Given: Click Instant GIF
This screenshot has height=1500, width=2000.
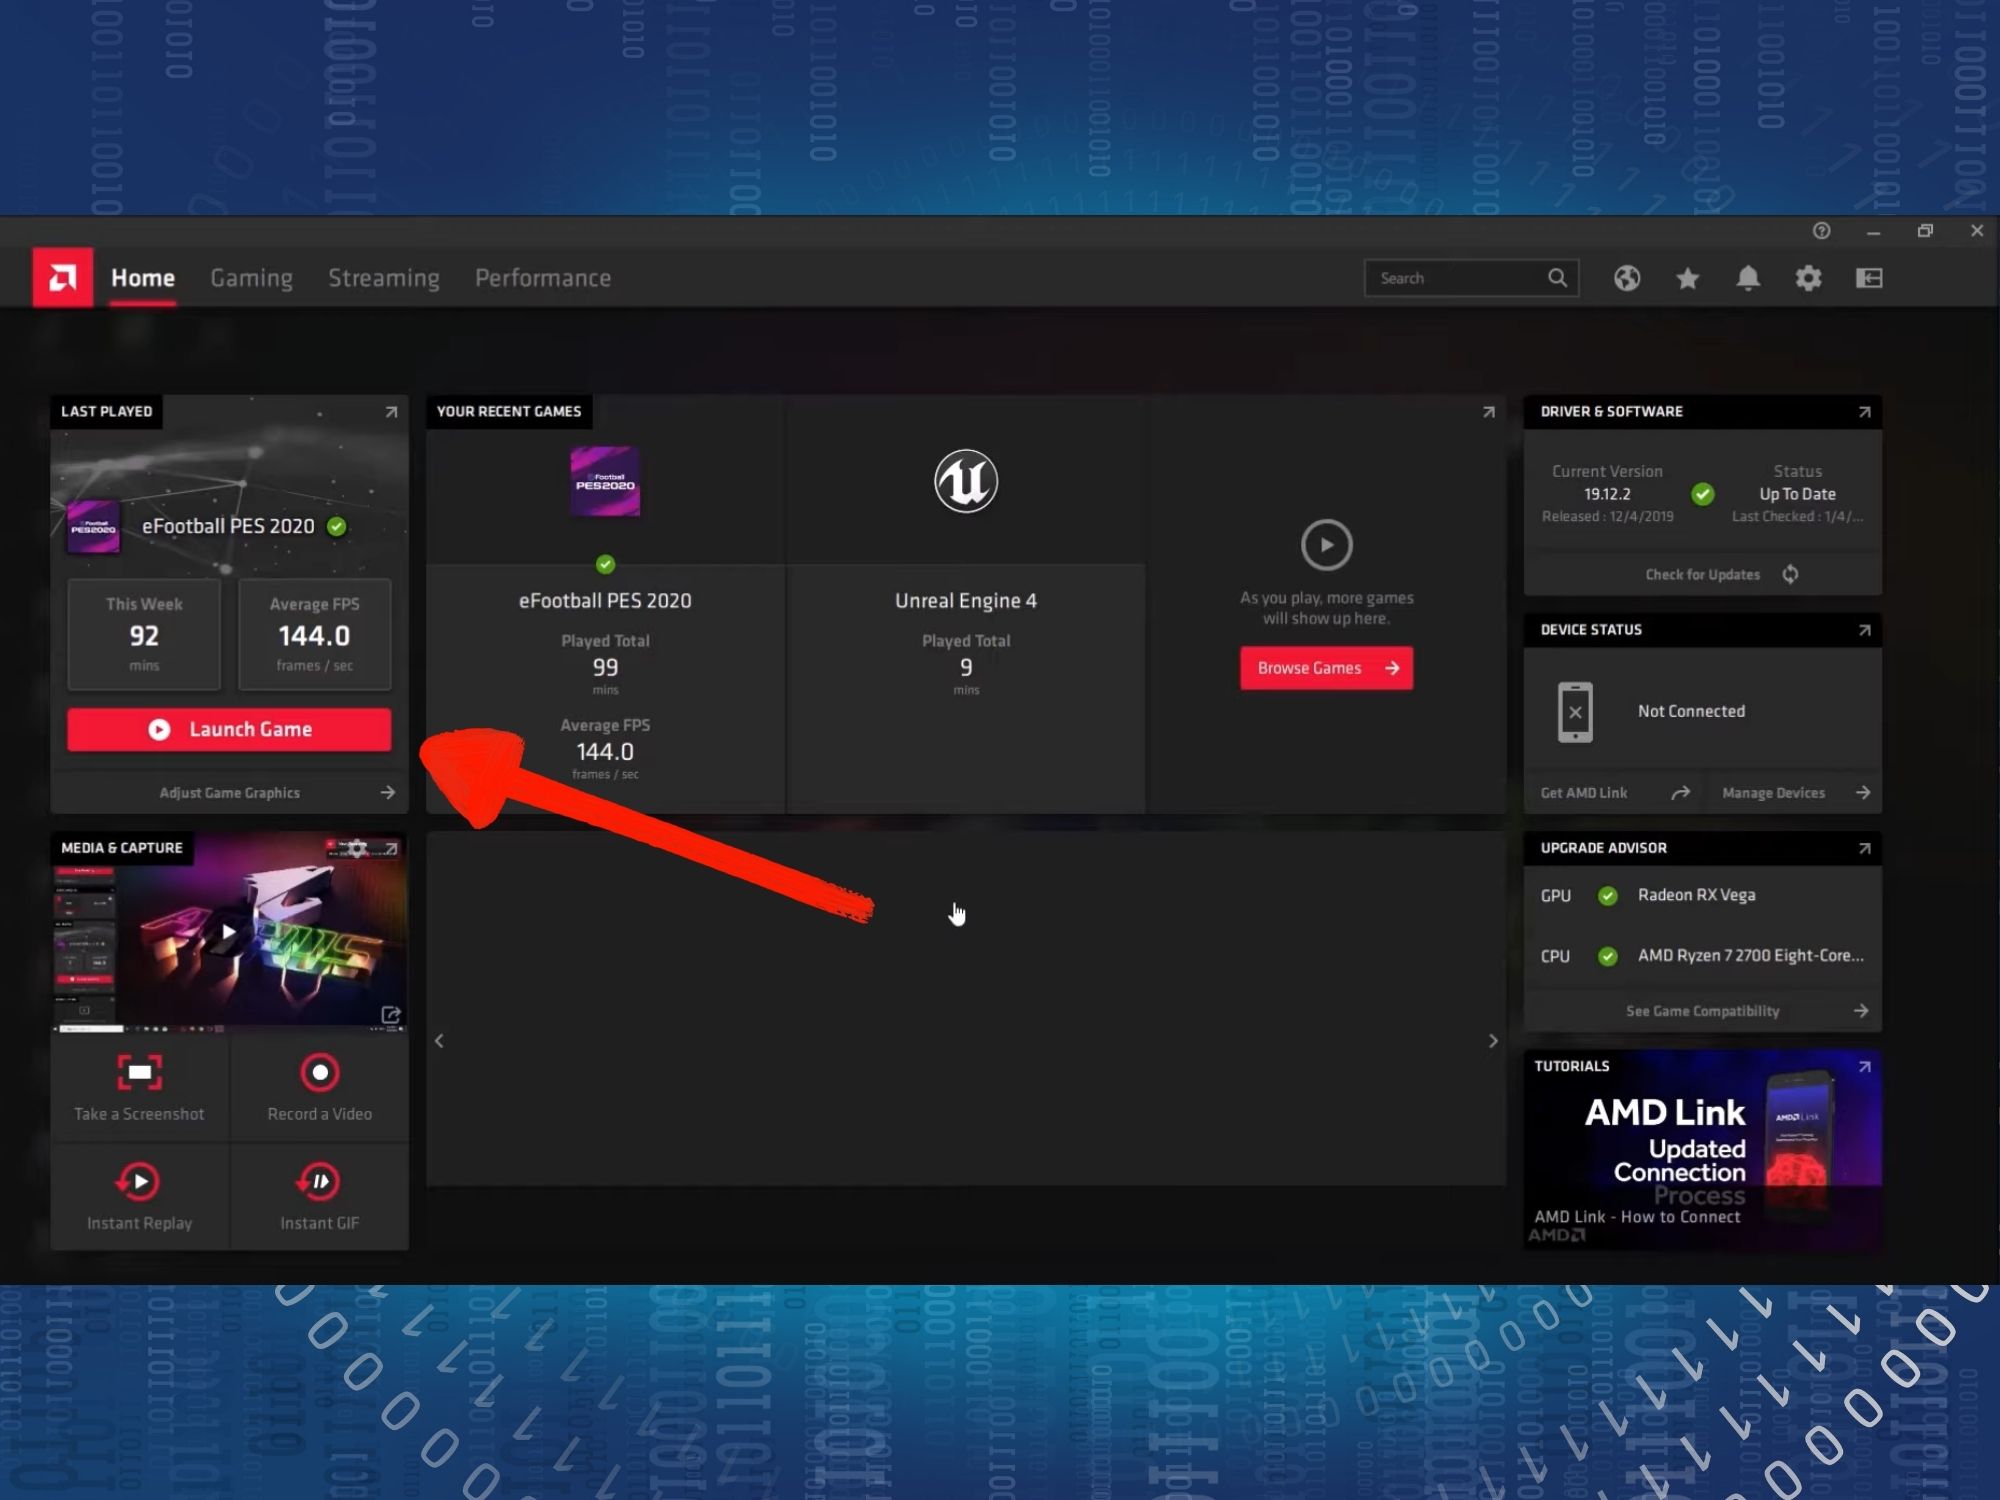Looking at the screenshot, I should [320, 1197].
